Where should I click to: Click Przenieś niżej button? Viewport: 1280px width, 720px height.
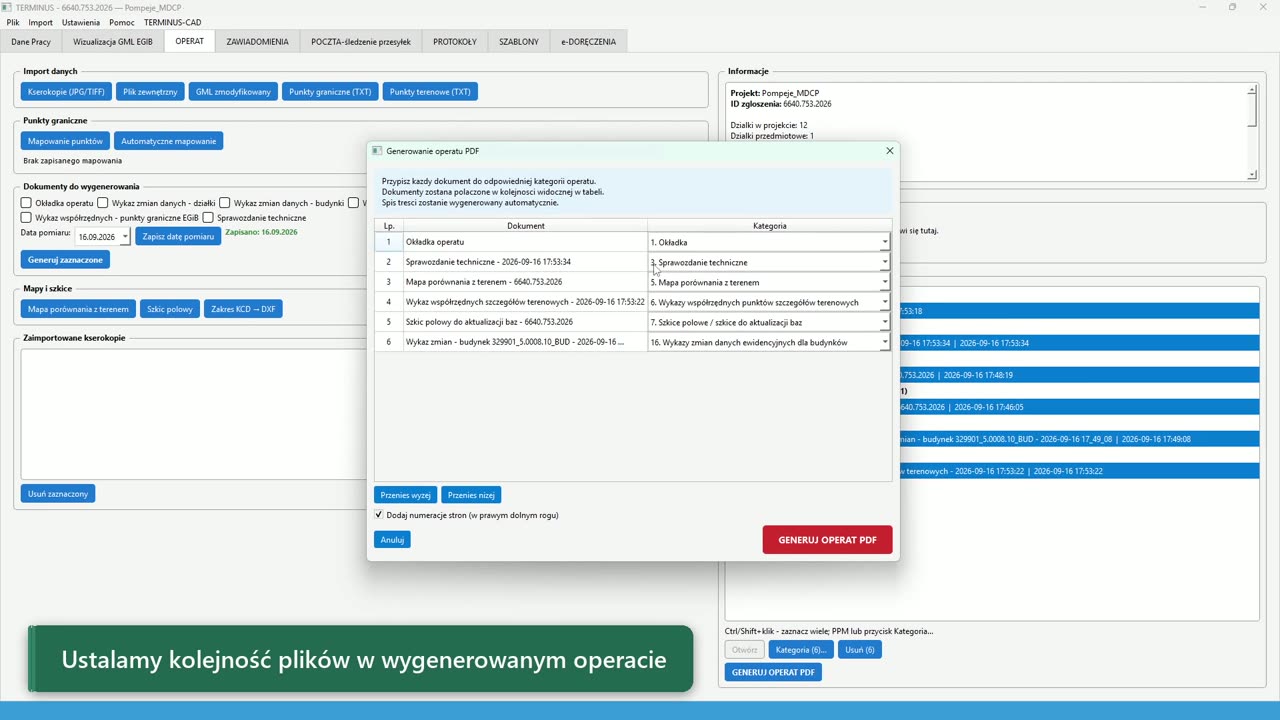click(471, 495)
